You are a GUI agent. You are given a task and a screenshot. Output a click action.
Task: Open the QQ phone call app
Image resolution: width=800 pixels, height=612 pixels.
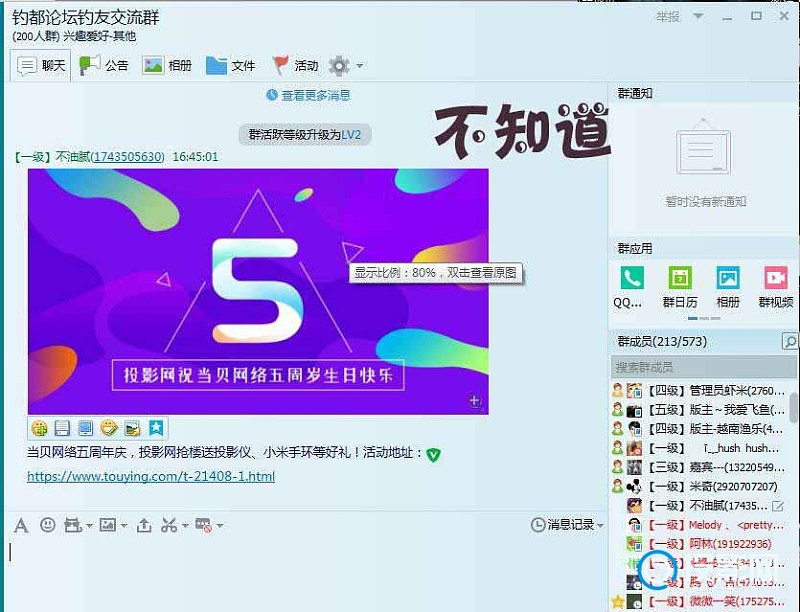(631, 285)
